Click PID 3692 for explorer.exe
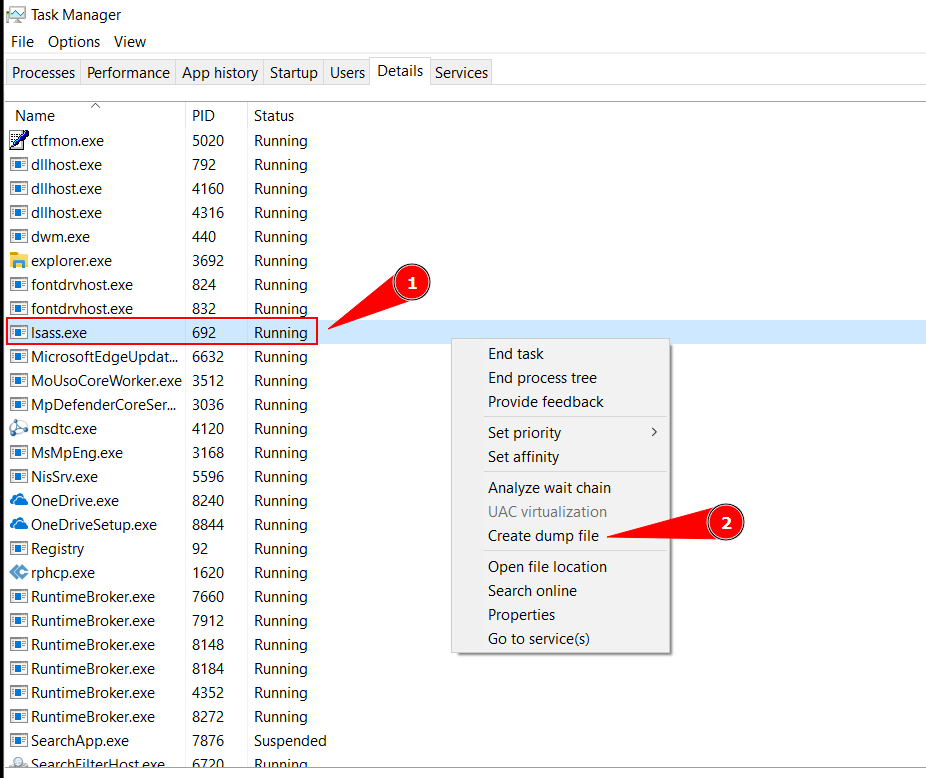Image resolution: width=926 pixels, height=778 pixels. point(208,261)
